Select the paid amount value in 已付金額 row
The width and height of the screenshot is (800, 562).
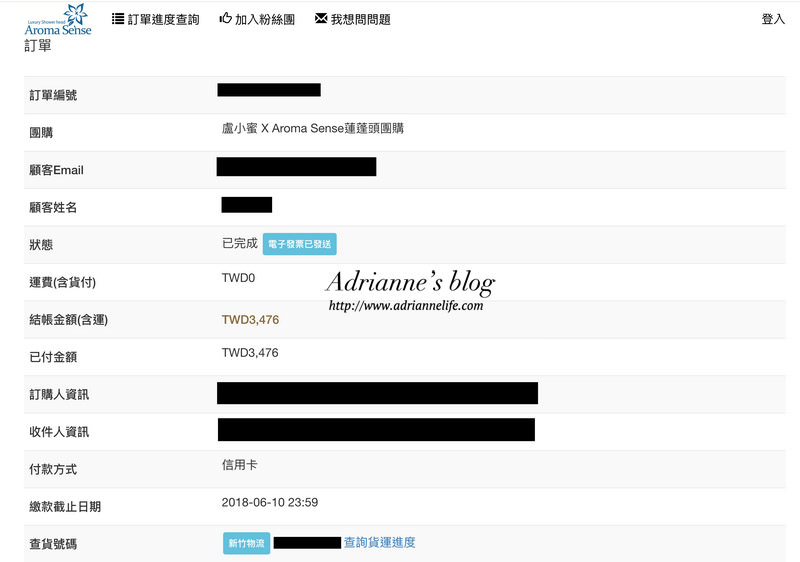click(x=250, y=353)
